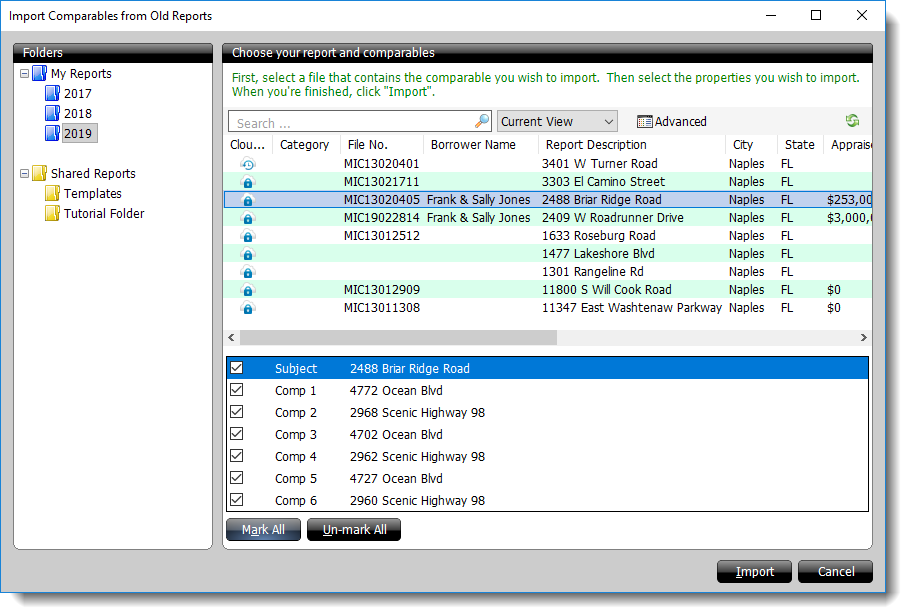This screenshot has width=901, height=608.
Task: Open Advanced search options
Action: (672, 122)
